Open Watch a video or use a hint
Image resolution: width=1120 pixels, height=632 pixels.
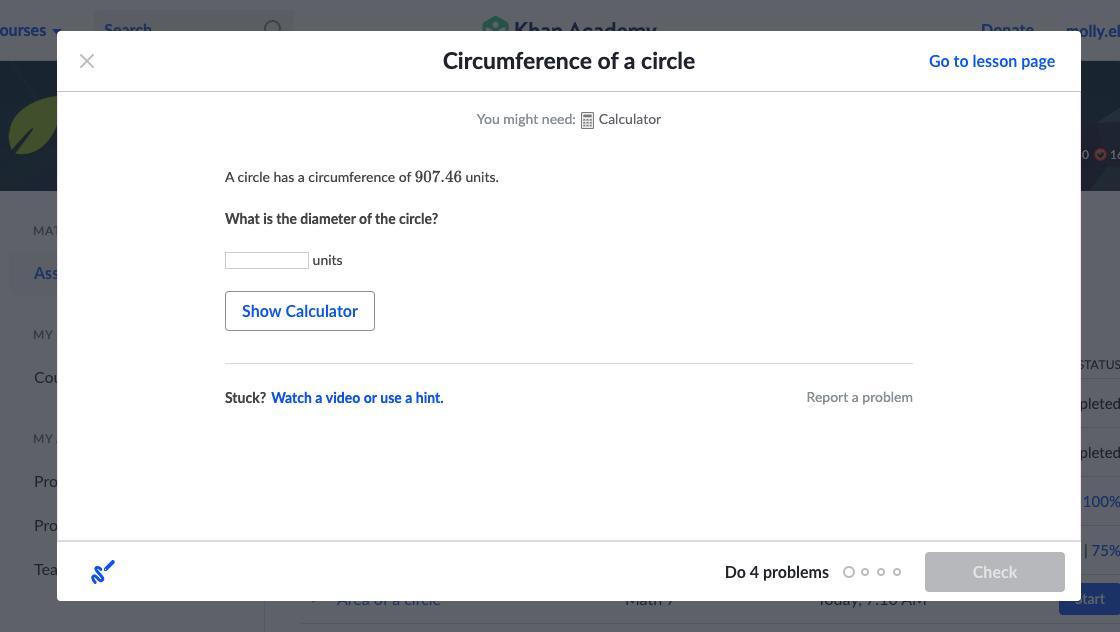tap(357, 398)
